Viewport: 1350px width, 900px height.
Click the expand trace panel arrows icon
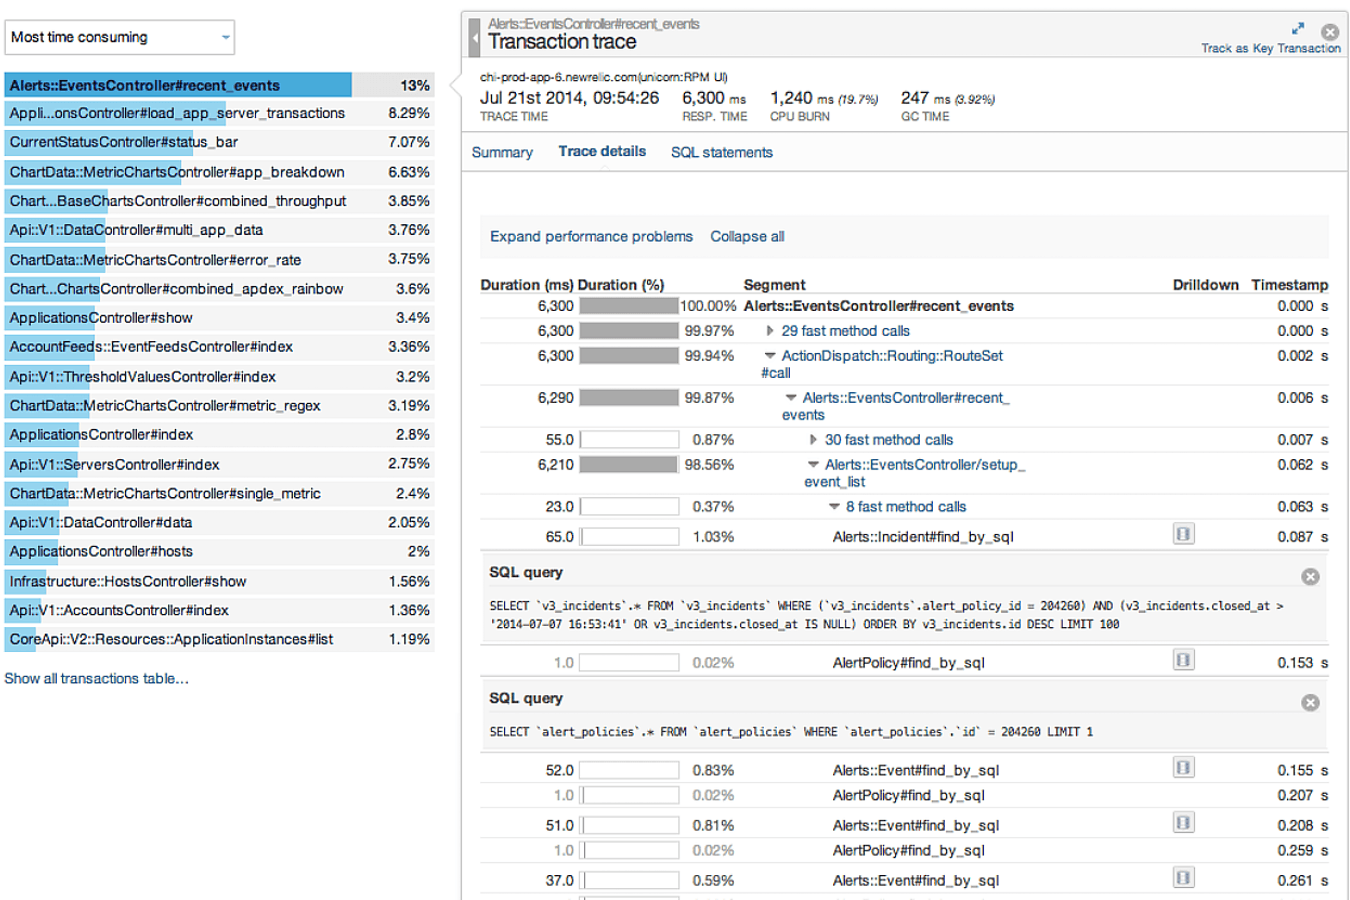pos(1297,29)
